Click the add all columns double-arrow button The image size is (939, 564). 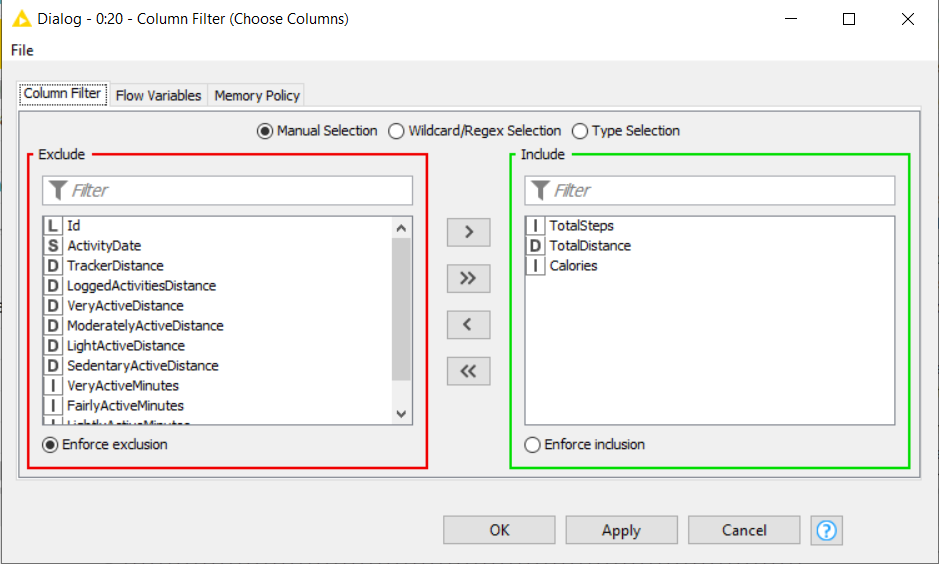click(x=468, y=278)
